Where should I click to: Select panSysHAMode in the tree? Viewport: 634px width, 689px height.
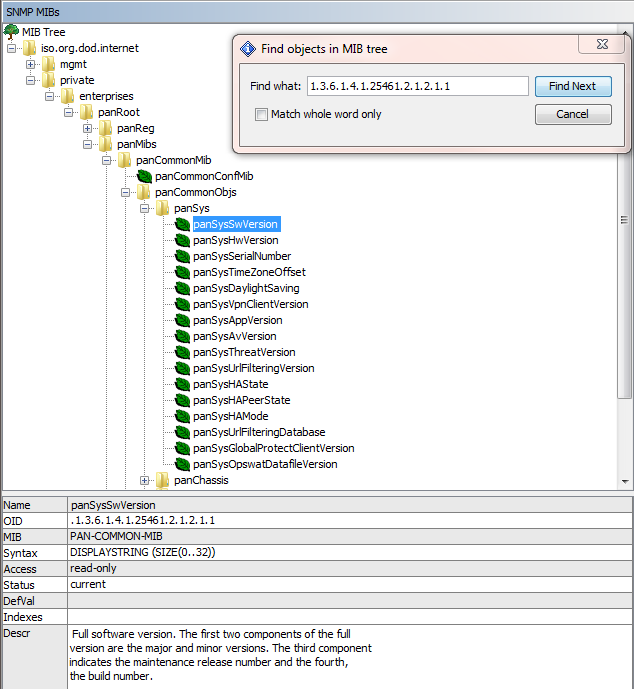pos(231,416)
